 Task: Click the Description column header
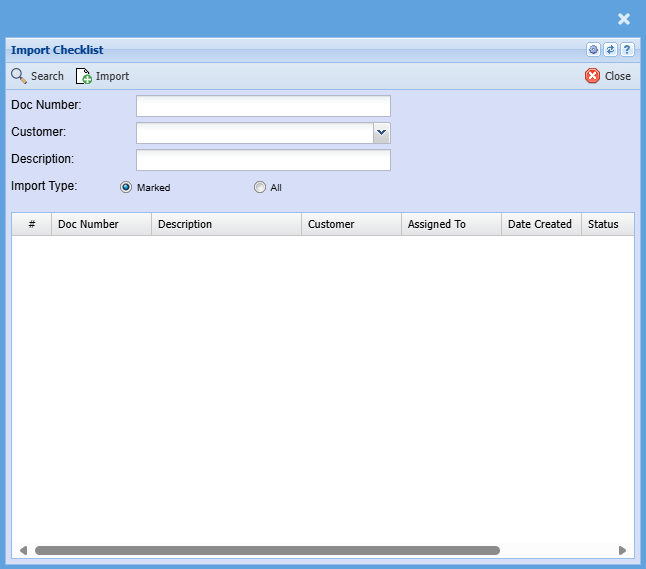click(x=226, y=224)
